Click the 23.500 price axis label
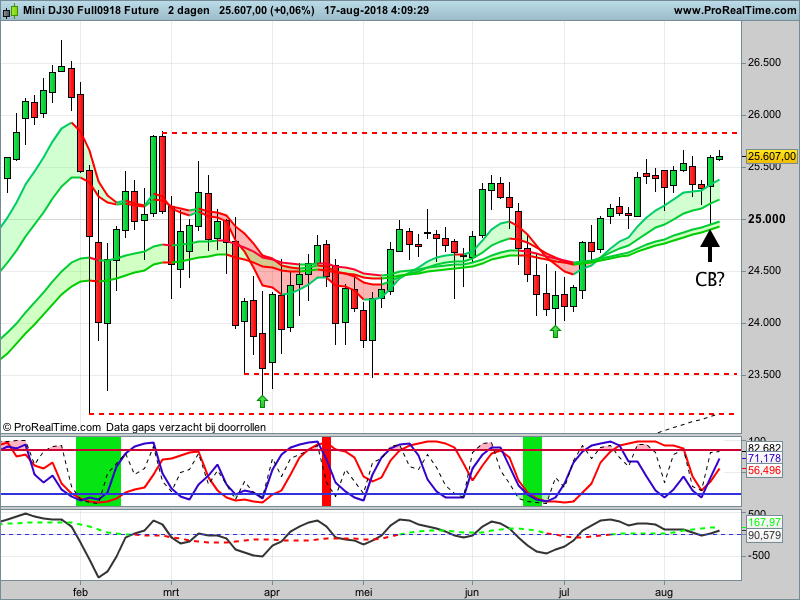 [x=764, y=374]
